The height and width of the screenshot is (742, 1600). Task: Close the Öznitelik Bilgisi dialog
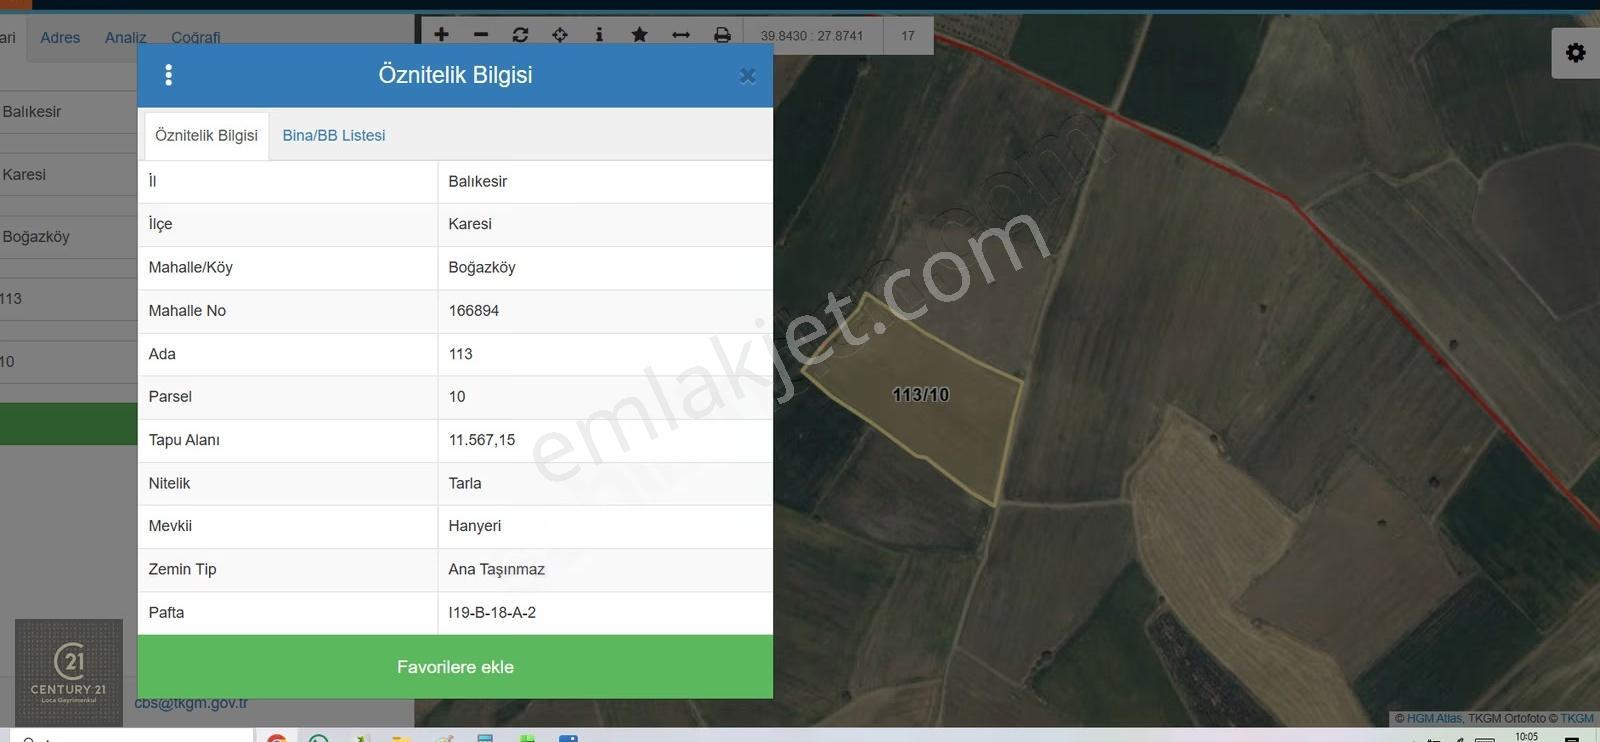[747, 76]
